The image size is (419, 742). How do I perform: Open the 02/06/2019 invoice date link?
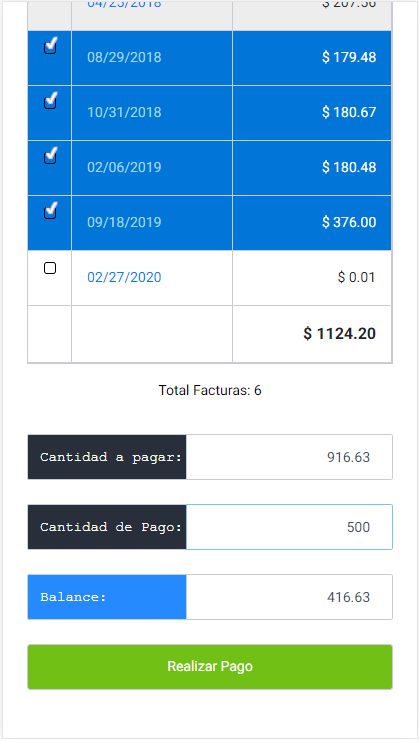click(x=124, y=167)
